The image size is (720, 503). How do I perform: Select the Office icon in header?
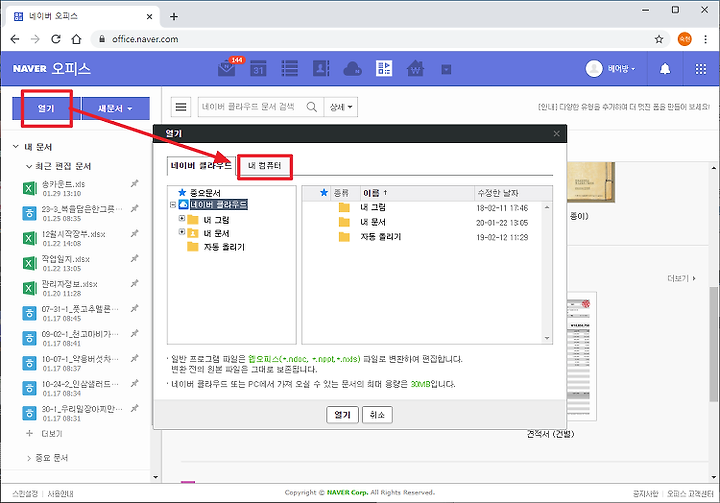click(384, 69)
